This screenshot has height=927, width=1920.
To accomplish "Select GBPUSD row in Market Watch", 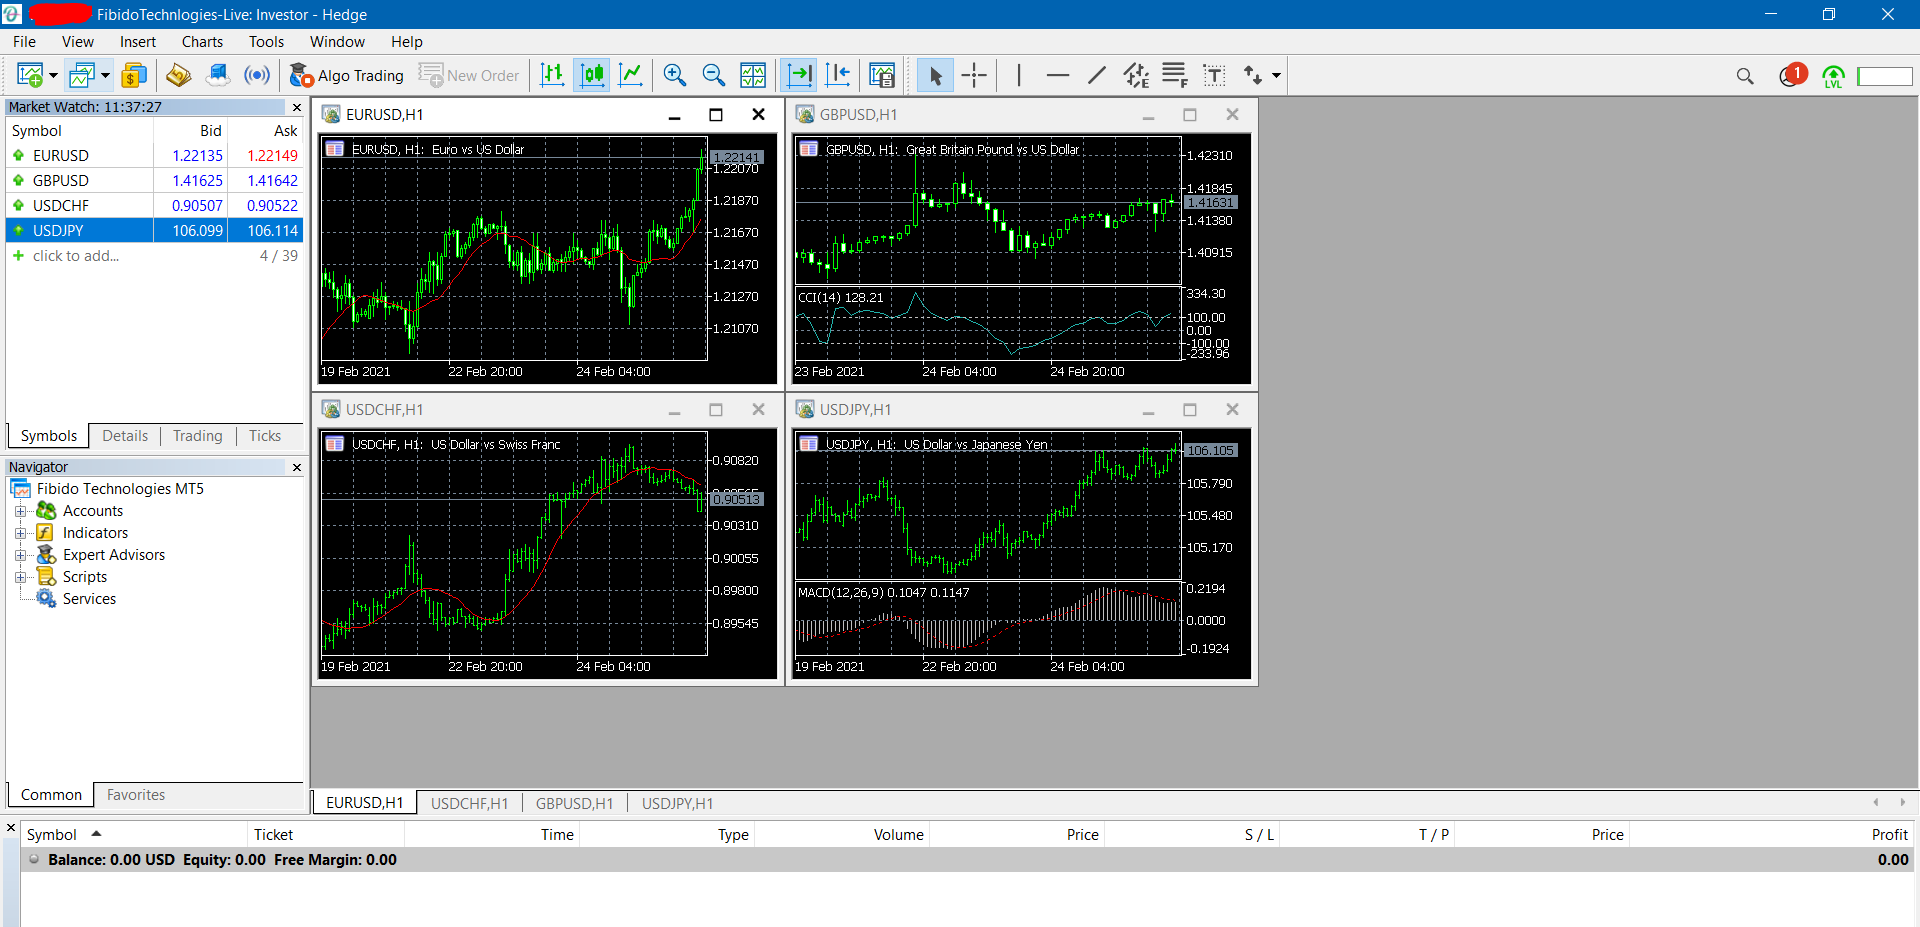I will tap(155, 181).
